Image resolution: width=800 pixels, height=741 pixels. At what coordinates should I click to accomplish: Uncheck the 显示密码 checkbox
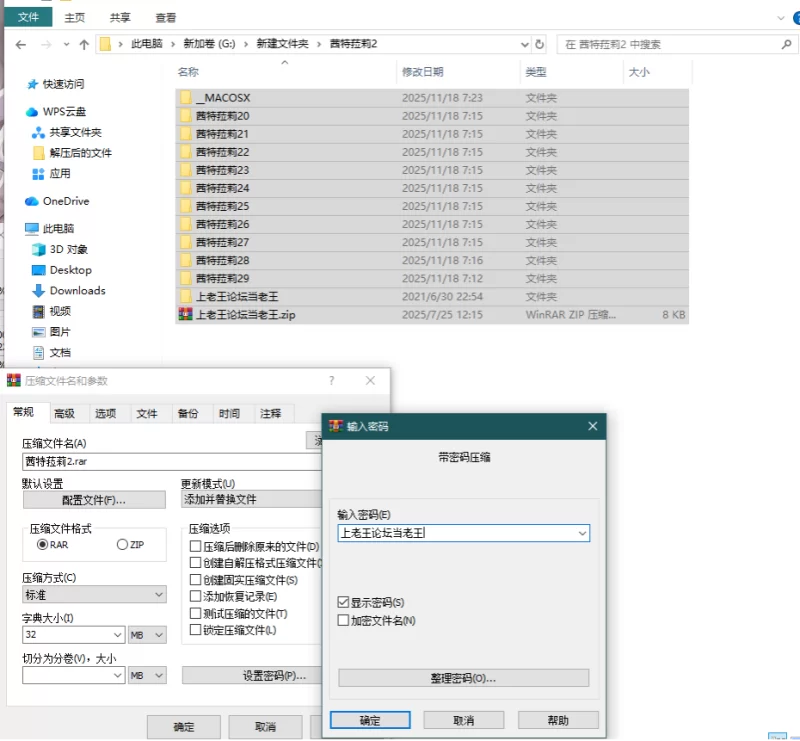click(x=344, y=603)
